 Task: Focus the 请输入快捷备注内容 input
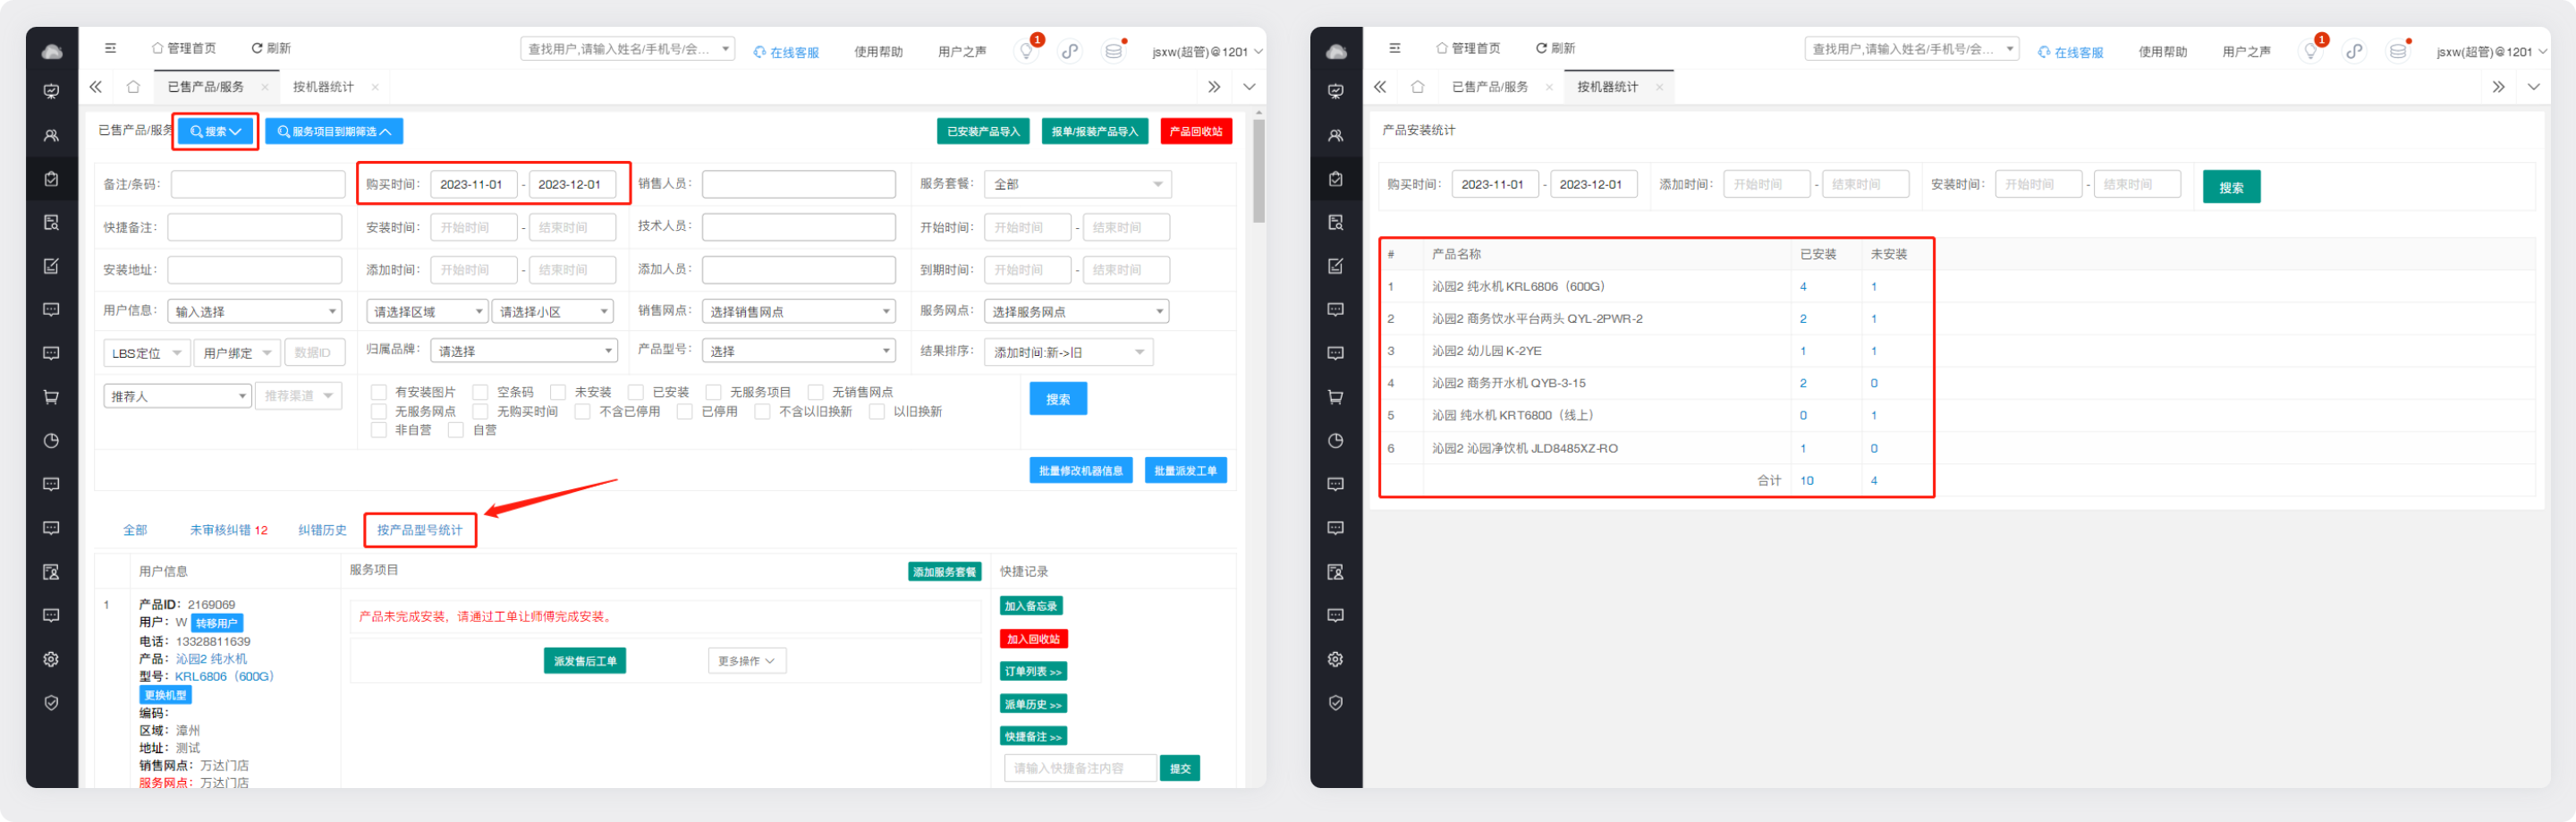[x=1080, y=768]
